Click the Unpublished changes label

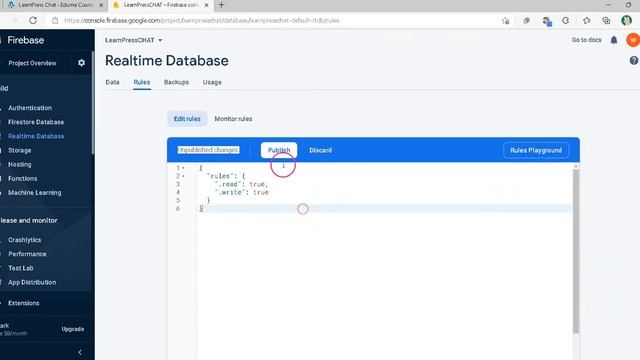[x=208, y=150]
